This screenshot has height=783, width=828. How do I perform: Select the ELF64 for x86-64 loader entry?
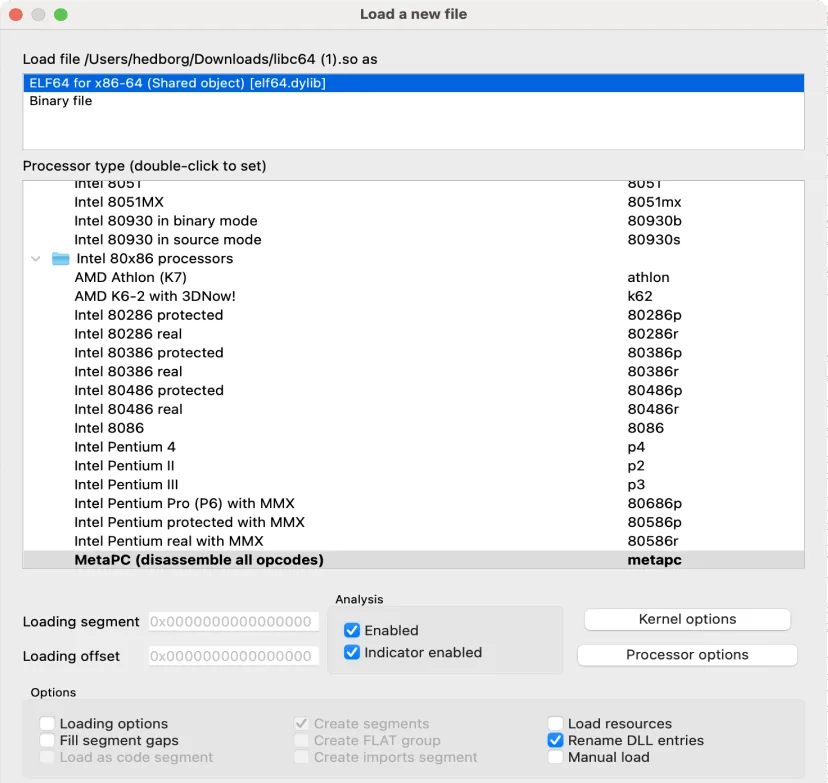tap(413, 83)
